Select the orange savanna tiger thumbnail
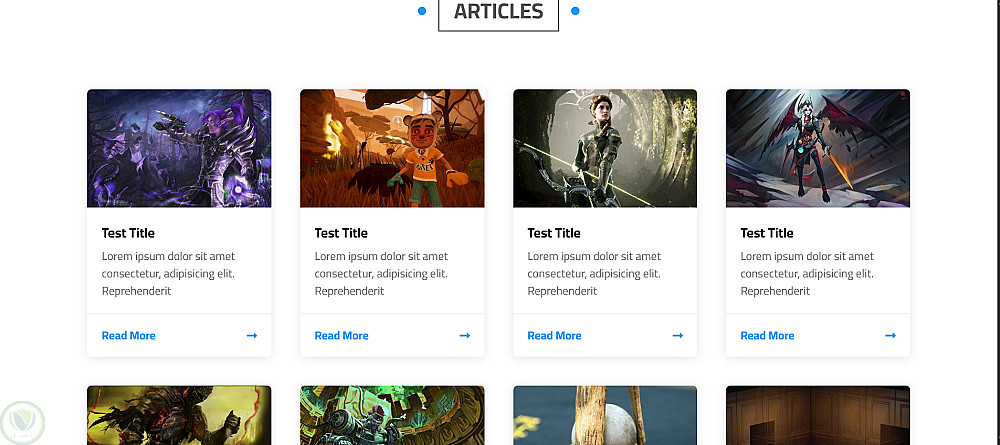 coord(392,148)
